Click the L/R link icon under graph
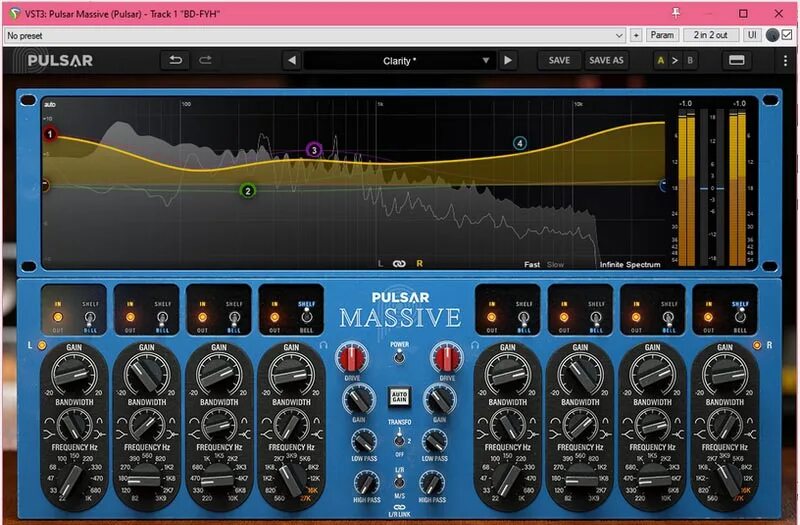The width and height of the screenshot is (800, 525). (399, 263)
